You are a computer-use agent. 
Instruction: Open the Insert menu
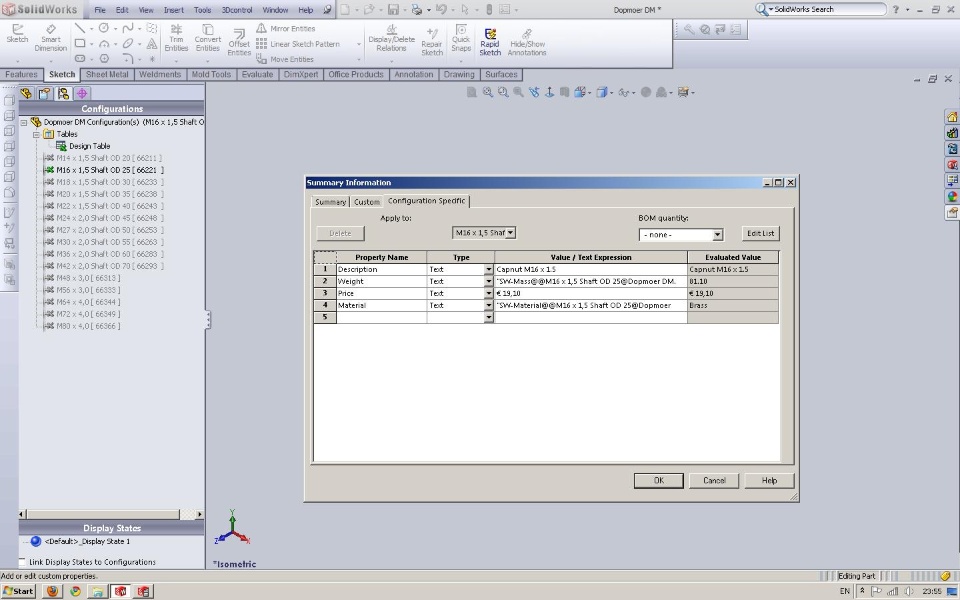tap(173, 10)
